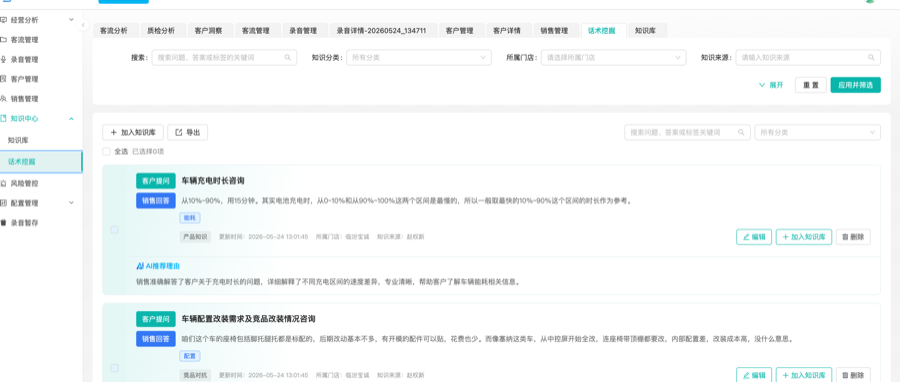
Task: Tick the 全选 checkbox
Action: 106,151
